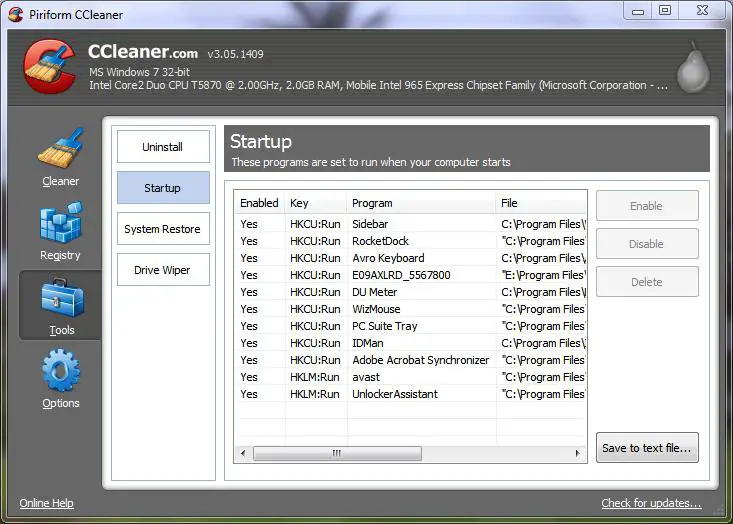Click the Disable button
The image size is (733, 524).
pyautogui.click(x=647, y=244)
